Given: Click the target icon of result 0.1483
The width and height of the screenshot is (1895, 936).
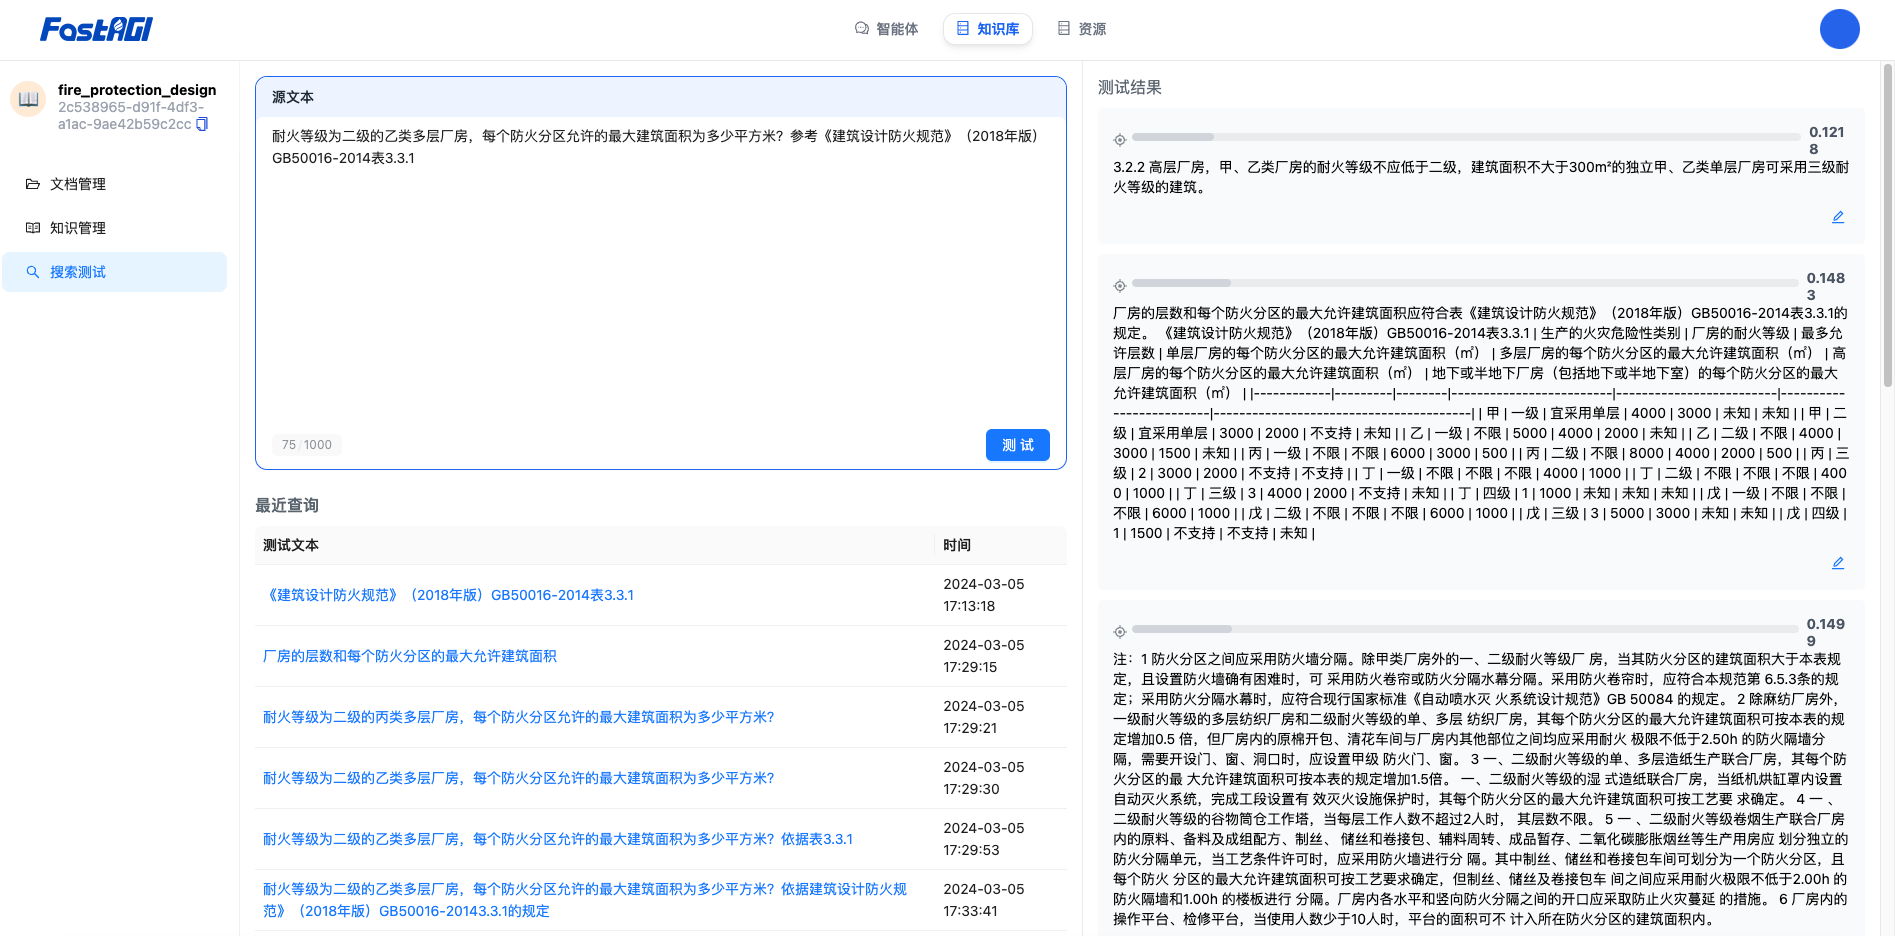Looking at the screenshot, I should [x=1120, y=286].
